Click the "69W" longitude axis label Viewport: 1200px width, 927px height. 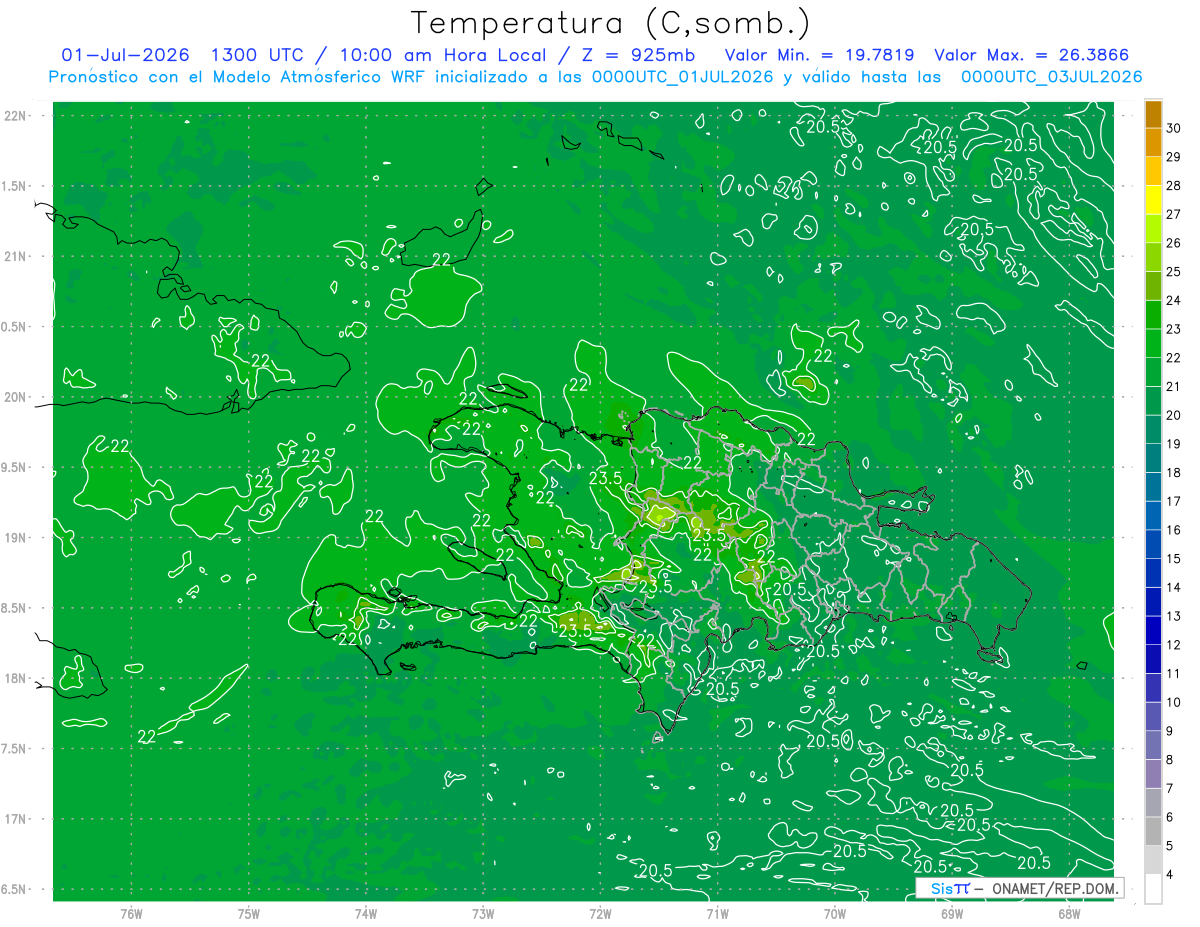tap(952, 913)
